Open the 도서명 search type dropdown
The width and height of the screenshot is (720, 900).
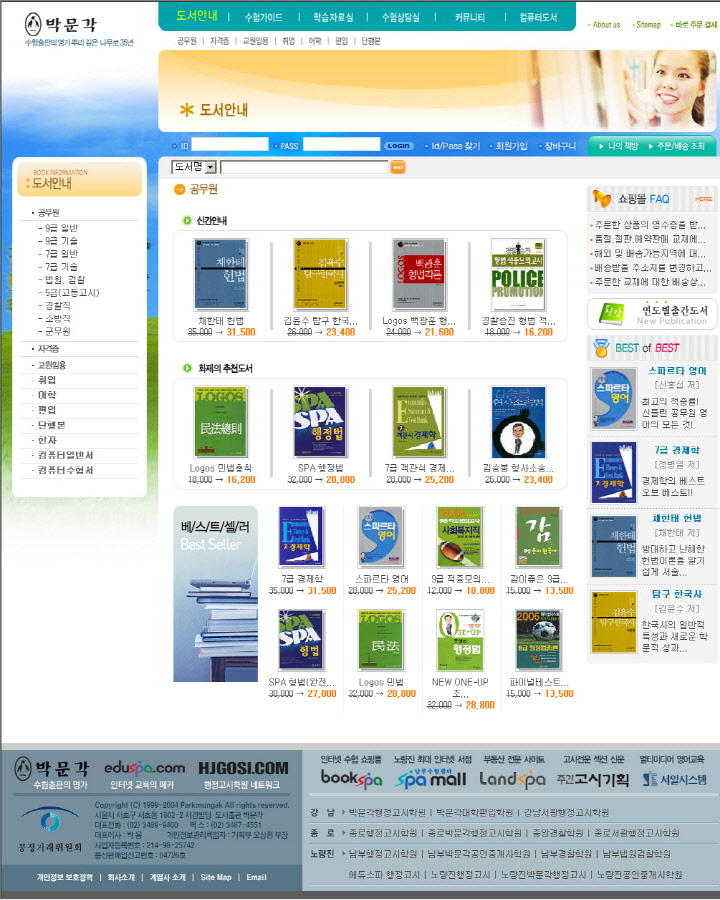(194, 167)
